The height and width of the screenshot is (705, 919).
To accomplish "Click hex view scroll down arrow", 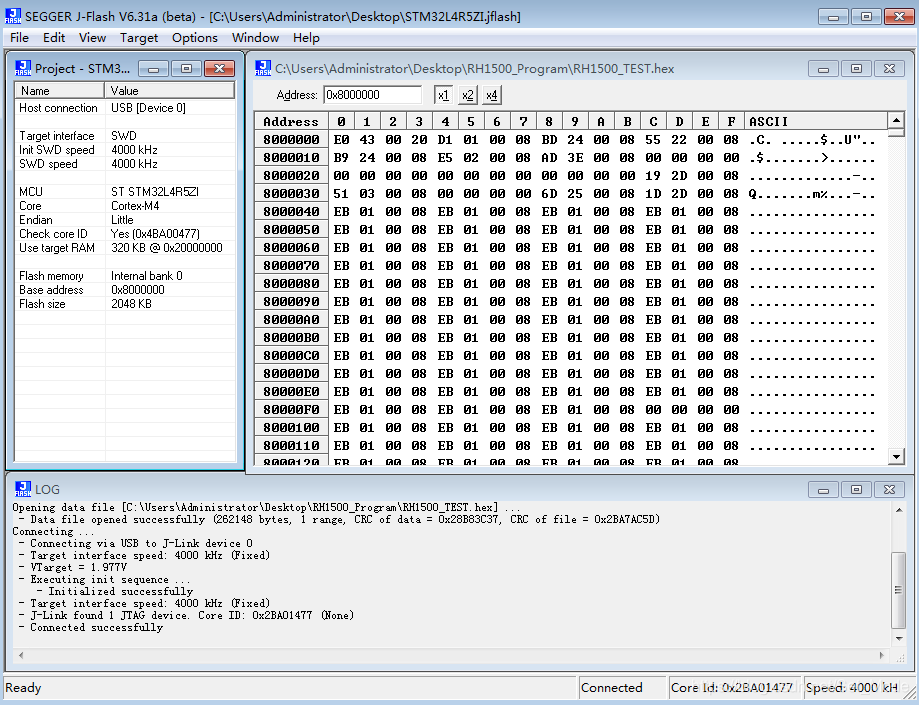I will click(896, 456).
